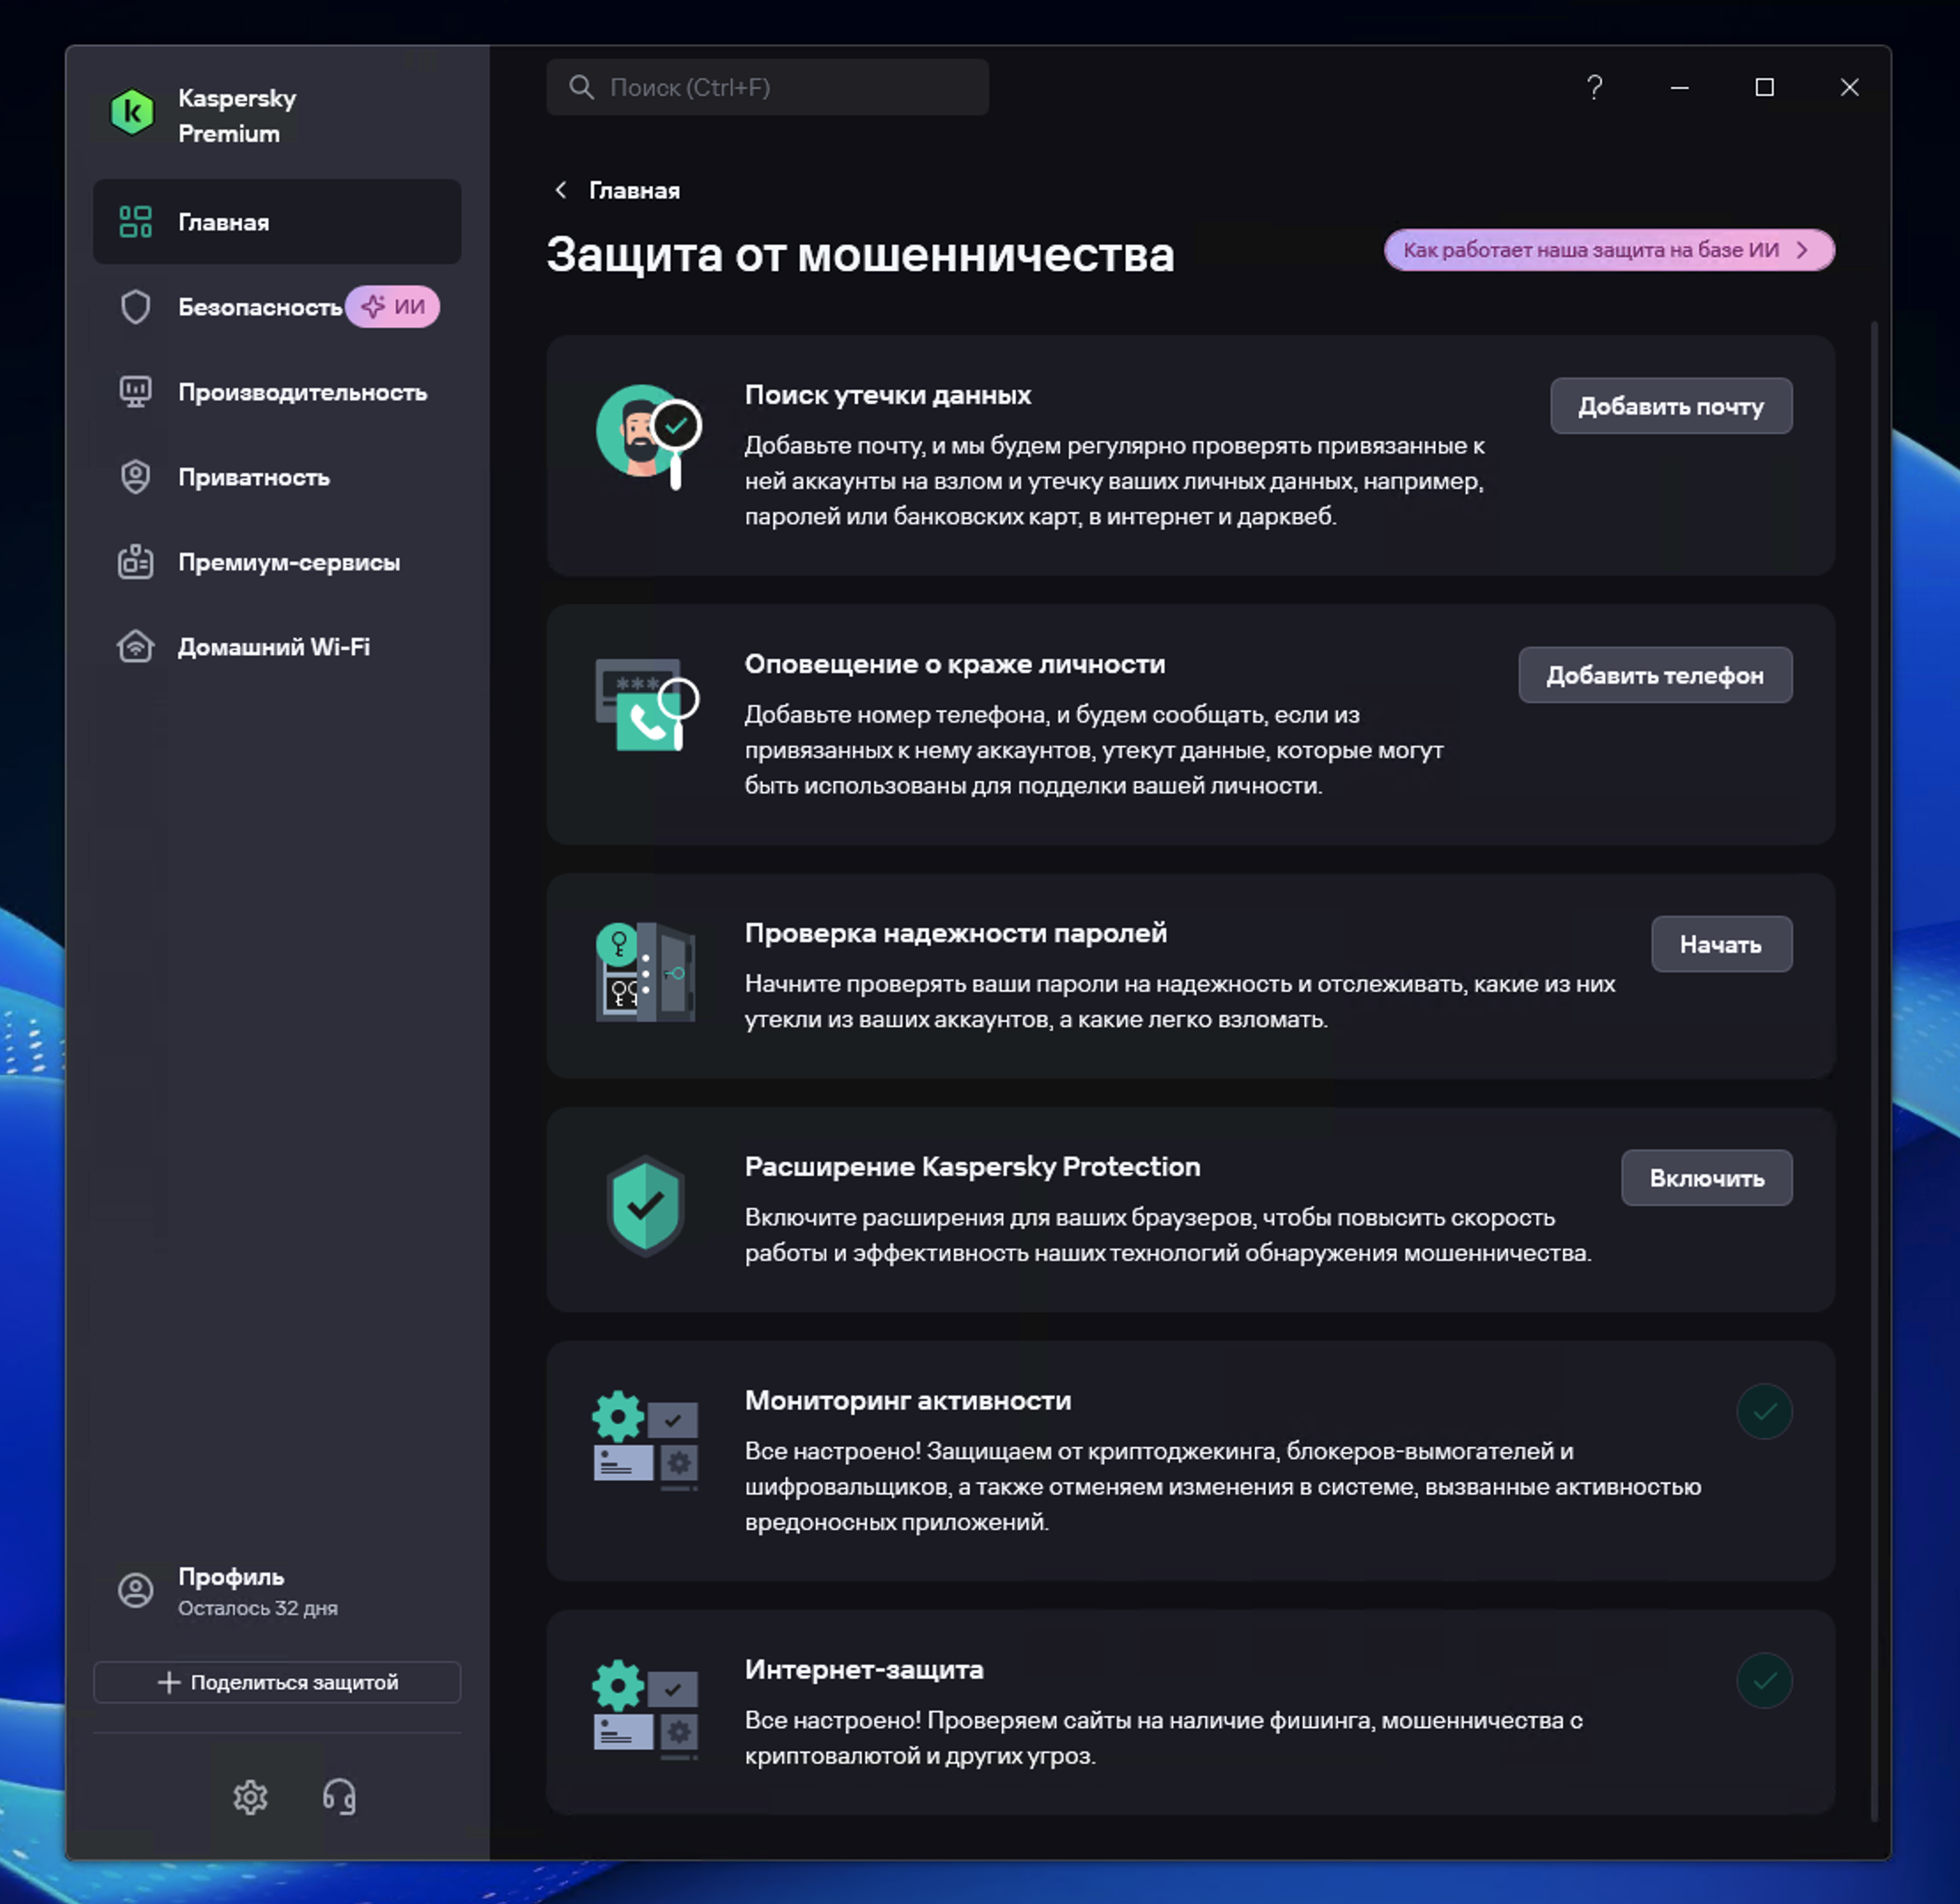Open the Приватность section
This screenshot has height=1904, width=1960.
pos(254,478)
